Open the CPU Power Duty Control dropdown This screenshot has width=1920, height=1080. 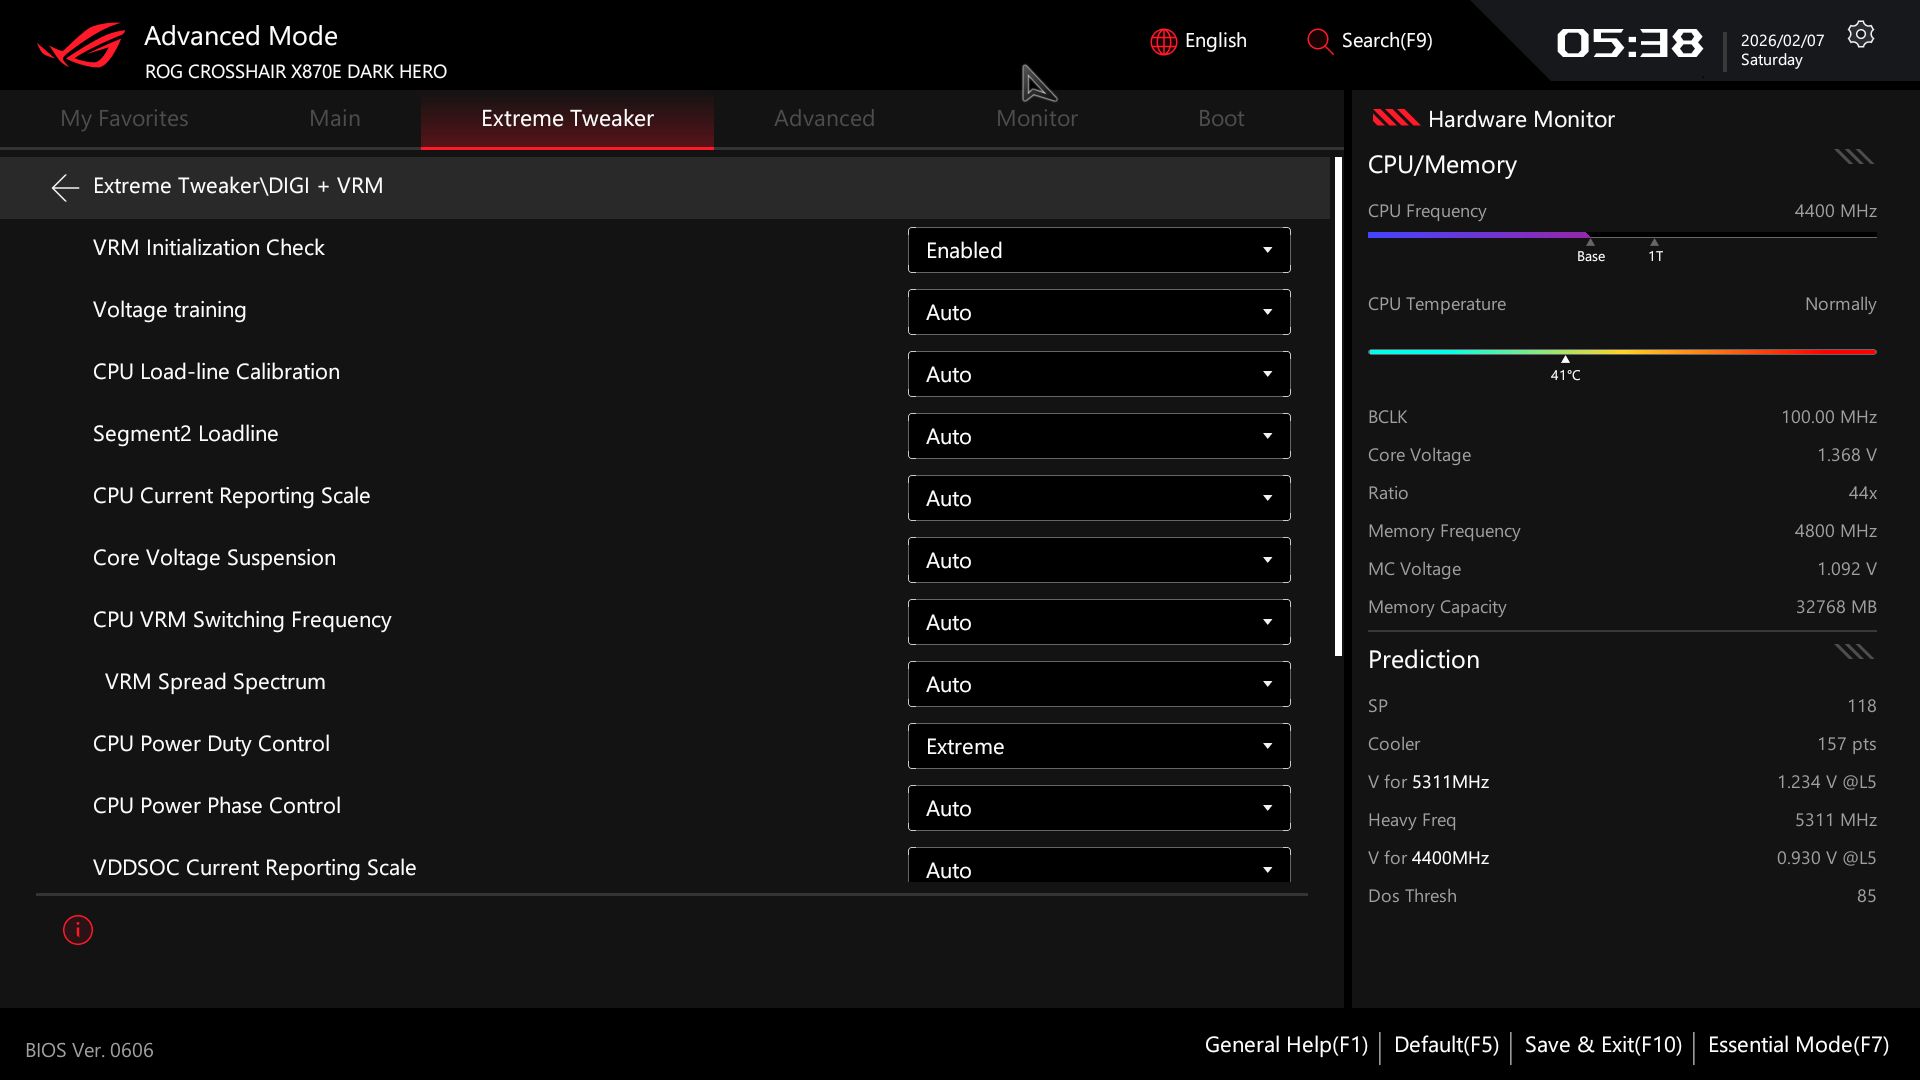pyautogui.click(x=1098, y=746)
